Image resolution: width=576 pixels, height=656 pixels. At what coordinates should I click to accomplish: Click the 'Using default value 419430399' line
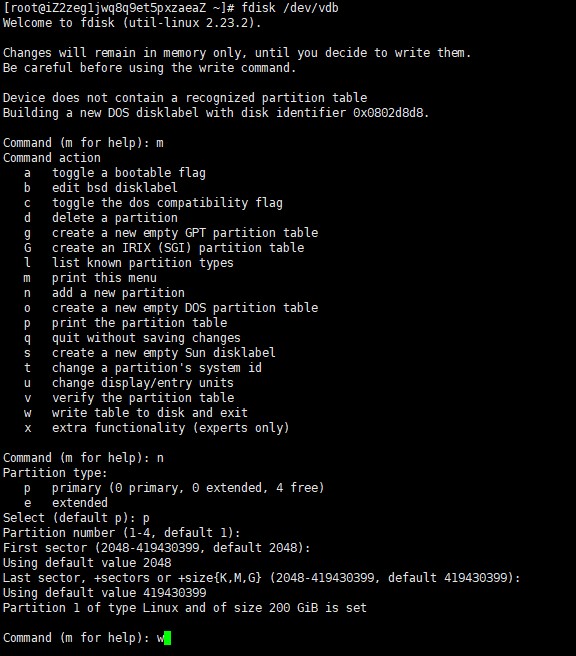click(x=105, y=593)
